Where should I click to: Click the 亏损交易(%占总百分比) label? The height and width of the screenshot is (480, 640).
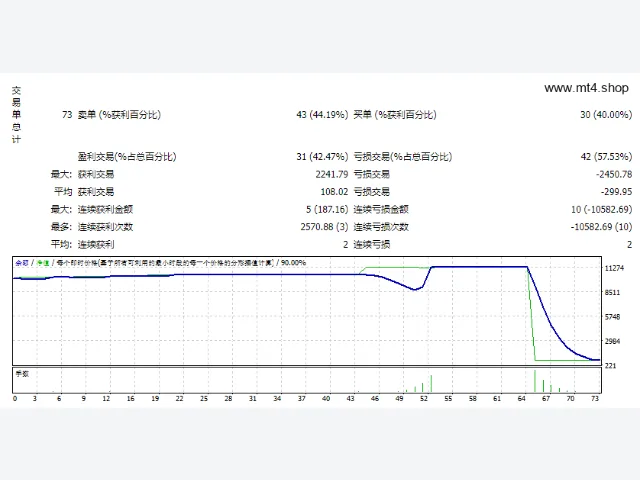click(x=402, y=157)
